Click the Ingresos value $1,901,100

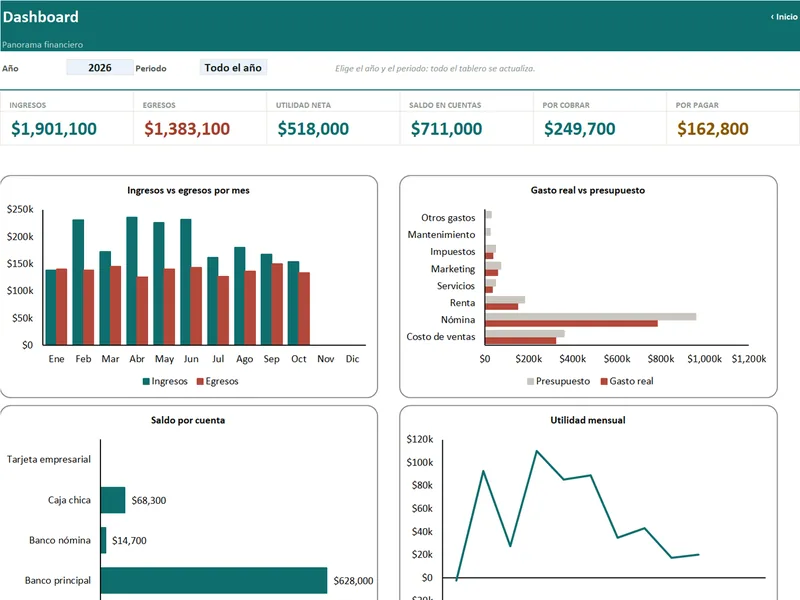pyautogui.click(x=54, y=129)
